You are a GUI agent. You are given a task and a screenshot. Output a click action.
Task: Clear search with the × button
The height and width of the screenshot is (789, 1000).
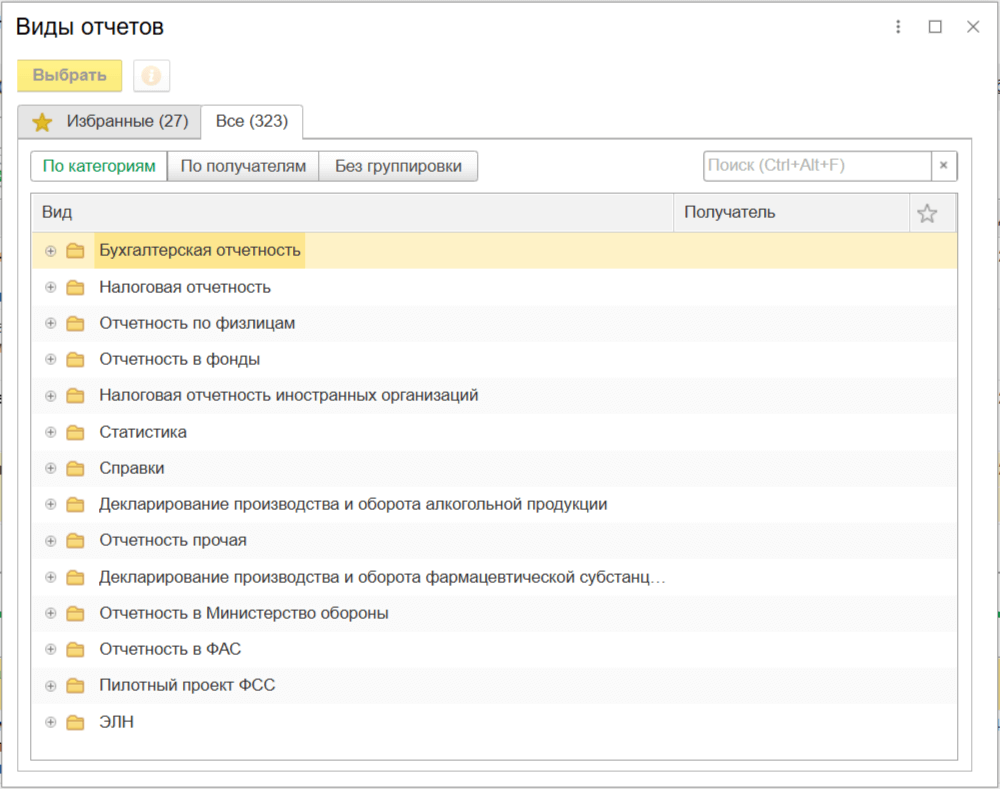(944, 166)
